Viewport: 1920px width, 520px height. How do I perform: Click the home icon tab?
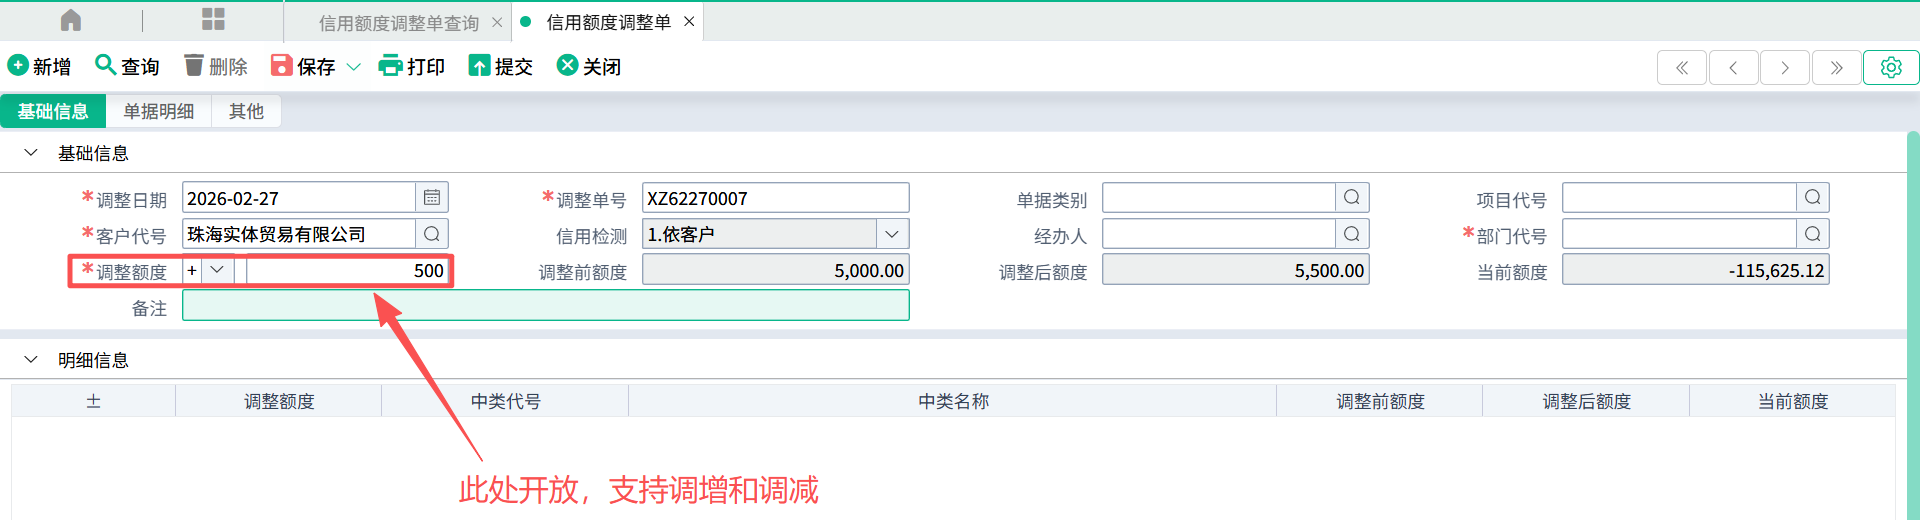tap(71, 20)
